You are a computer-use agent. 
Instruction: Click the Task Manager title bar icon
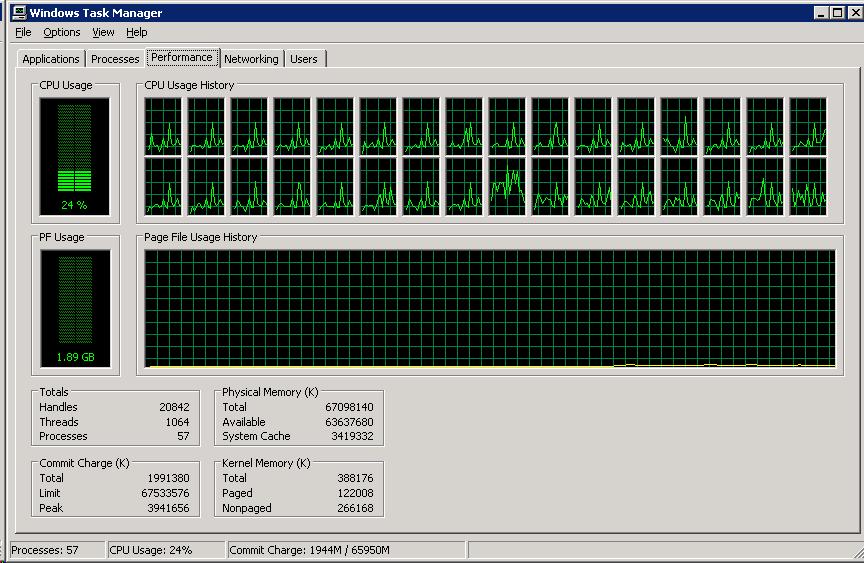pos(19,12)
